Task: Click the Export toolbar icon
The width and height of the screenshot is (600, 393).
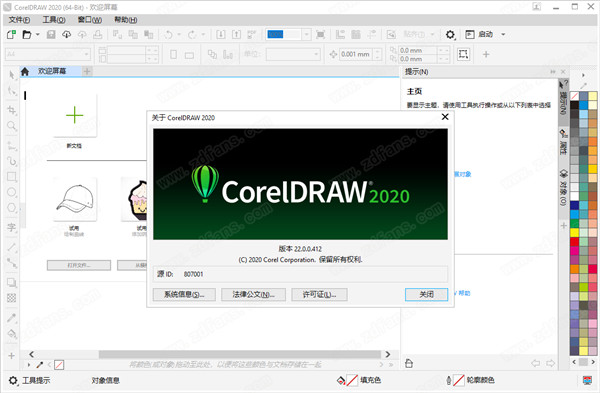Action: [x=236, y=35]
